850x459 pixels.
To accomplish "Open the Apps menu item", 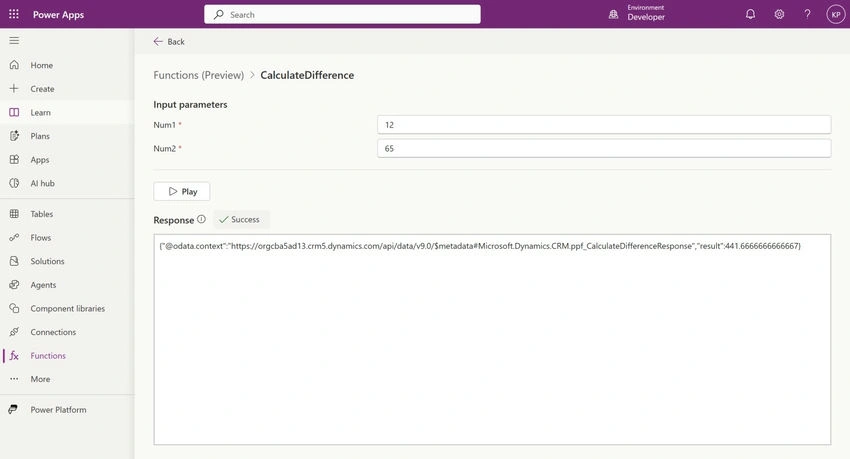I will pyautogui.click(x=67, y=159).
